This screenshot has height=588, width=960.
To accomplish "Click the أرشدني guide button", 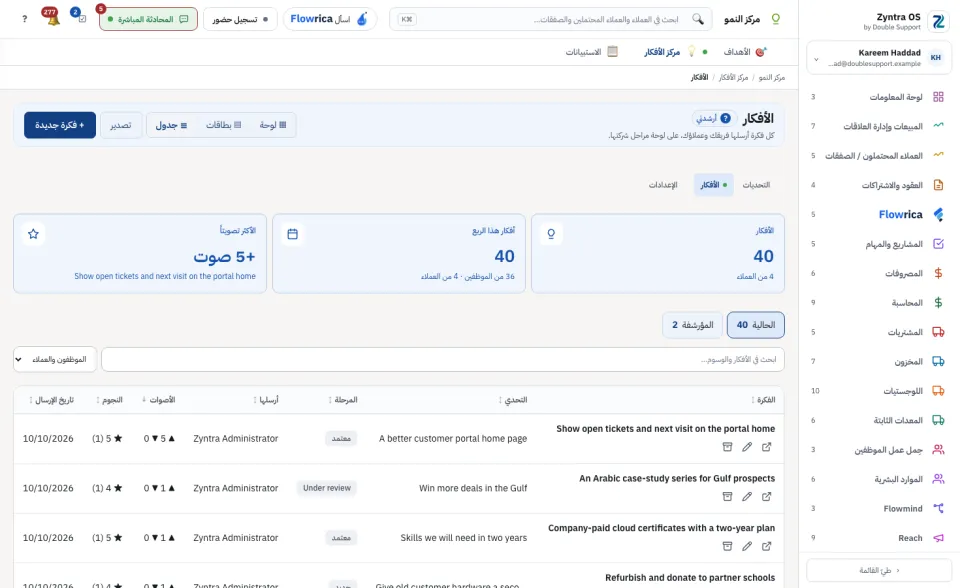I will [x=712, y=118].
